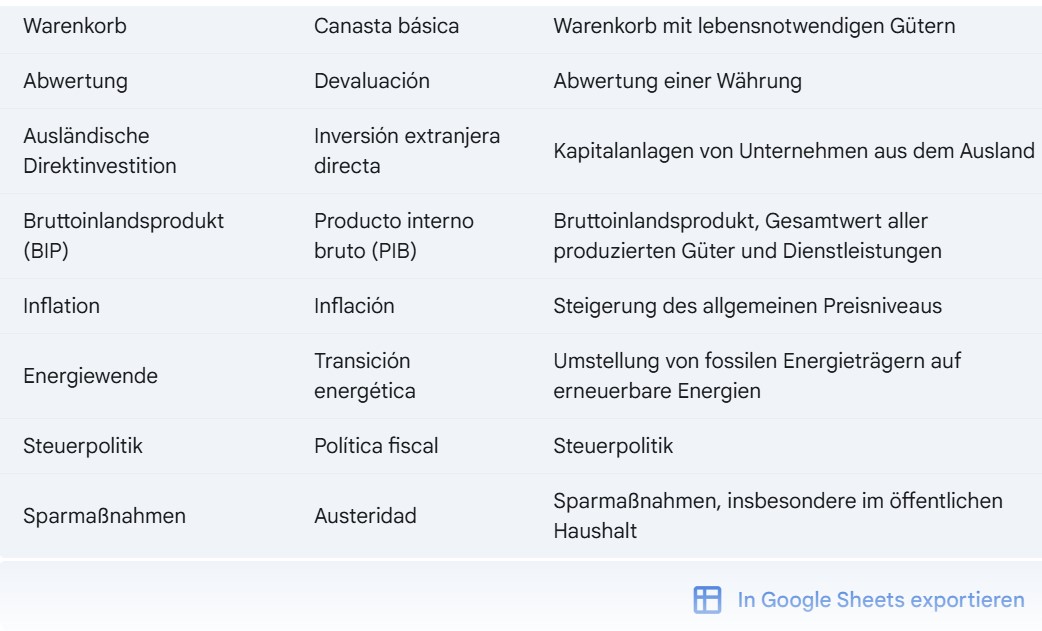Select the 'Abwertung' term cell
Viewport: 1042px width, 631px height.
75,81
